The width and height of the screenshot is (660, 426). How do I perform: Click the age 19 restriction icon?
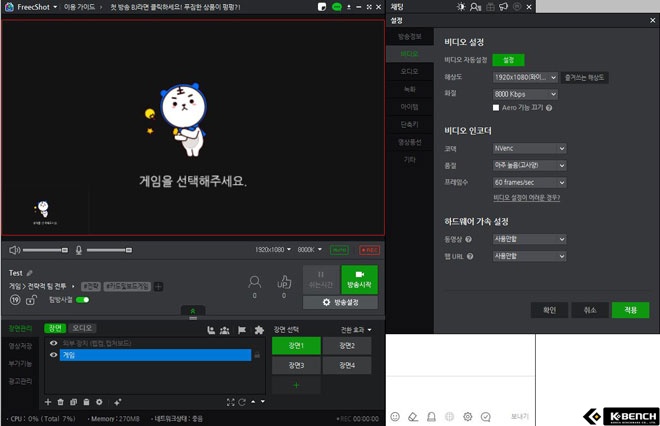click(15, 300)
